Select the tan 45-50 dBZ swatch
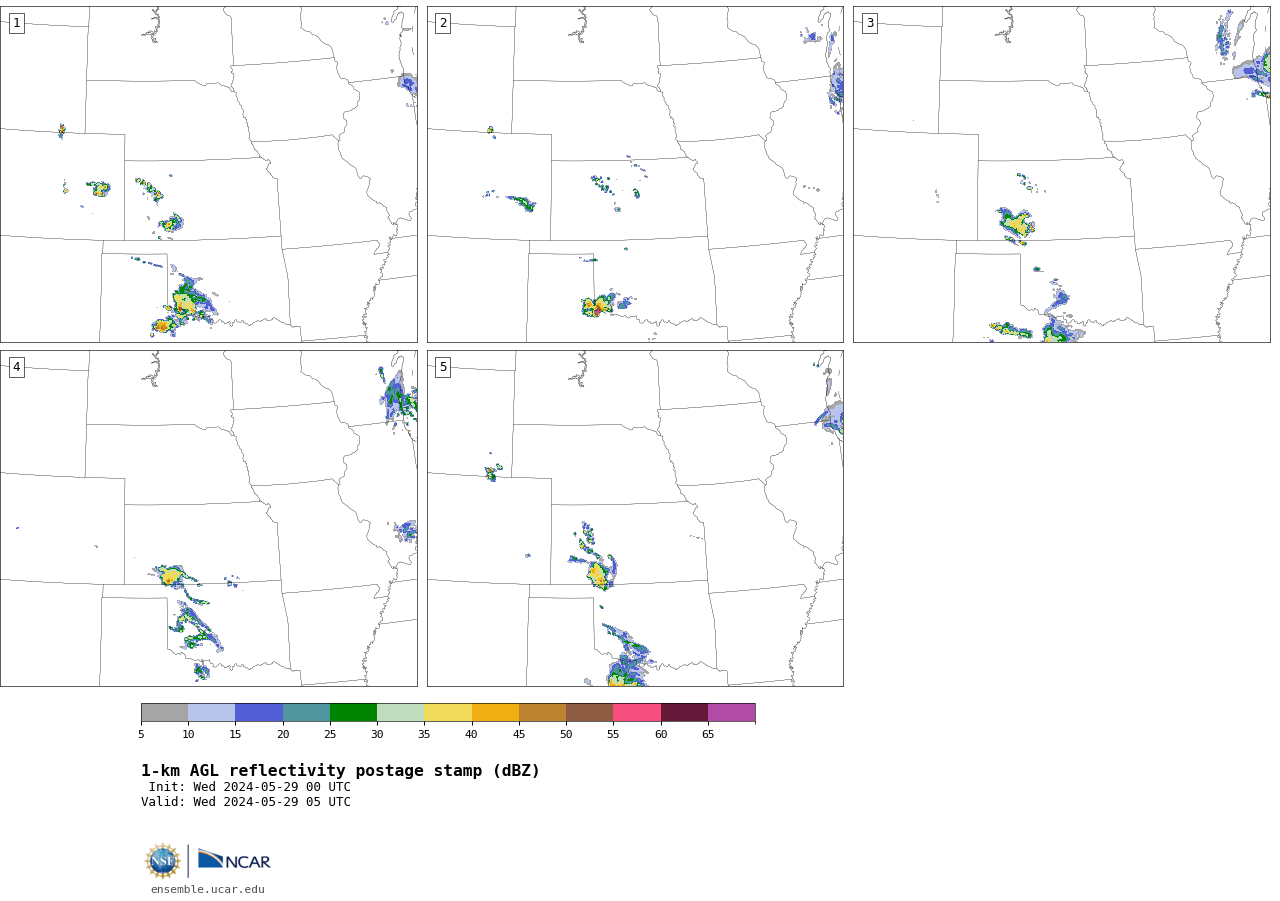This screenshot has height=901, width=1280. (542, 713)
